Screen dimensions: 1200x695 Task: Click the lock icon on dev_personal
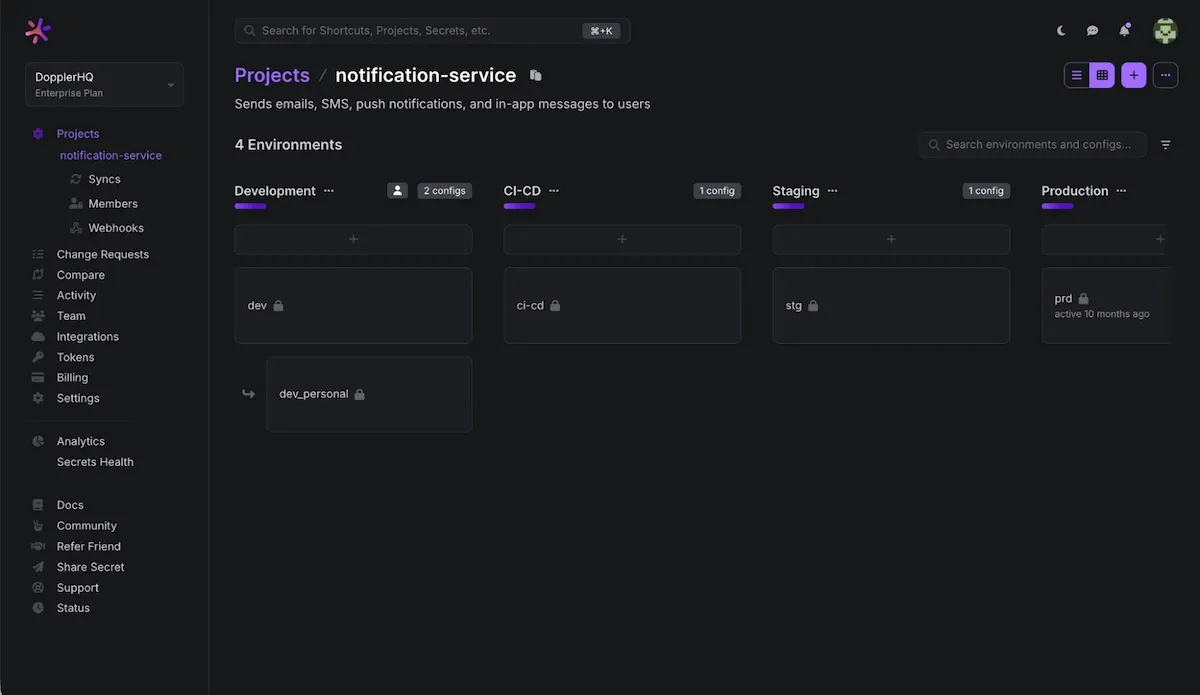click(360, 395)
